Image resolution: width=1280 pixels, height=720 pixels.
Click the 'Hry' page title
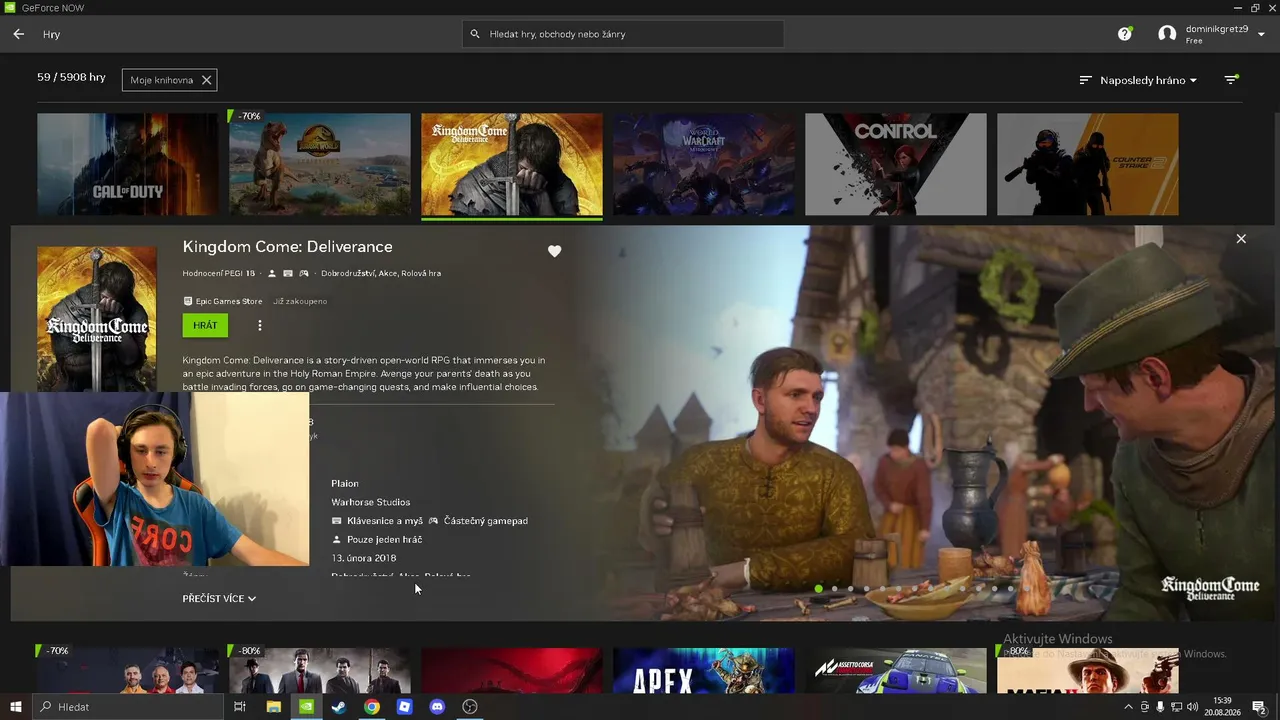click(52, 34)
